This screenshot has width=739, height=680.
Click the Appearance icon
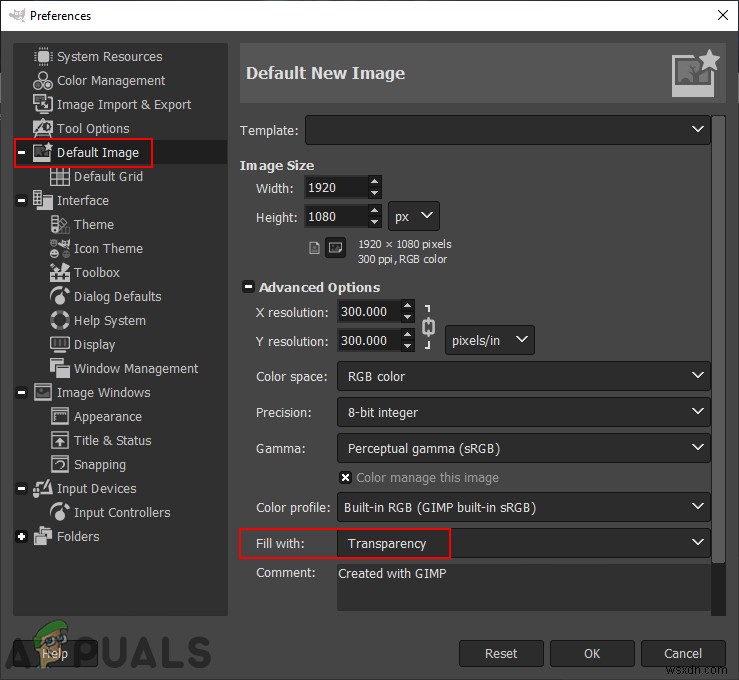[x=60, y=416]
